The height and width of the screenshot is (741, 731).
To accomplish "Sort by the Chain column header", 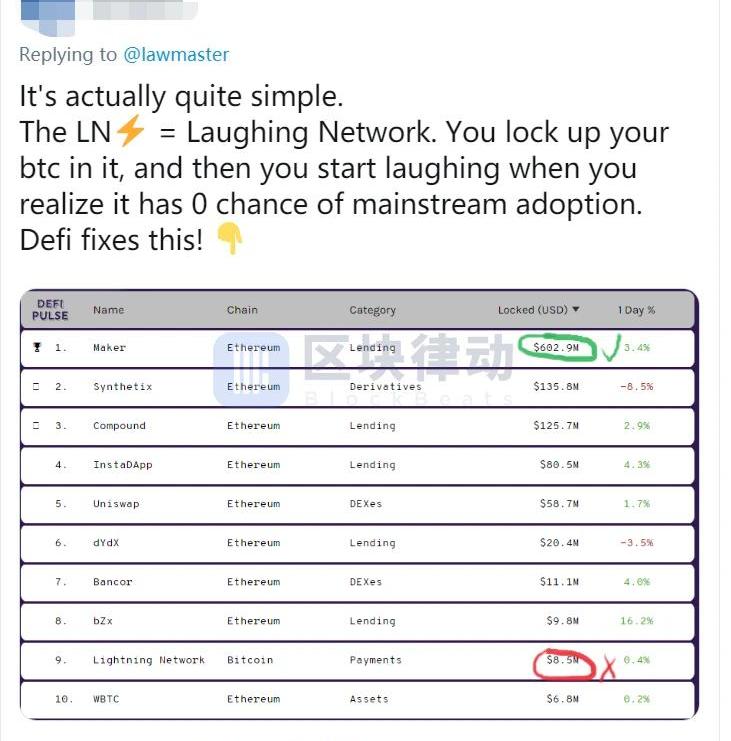I will [x=242, y=310].
